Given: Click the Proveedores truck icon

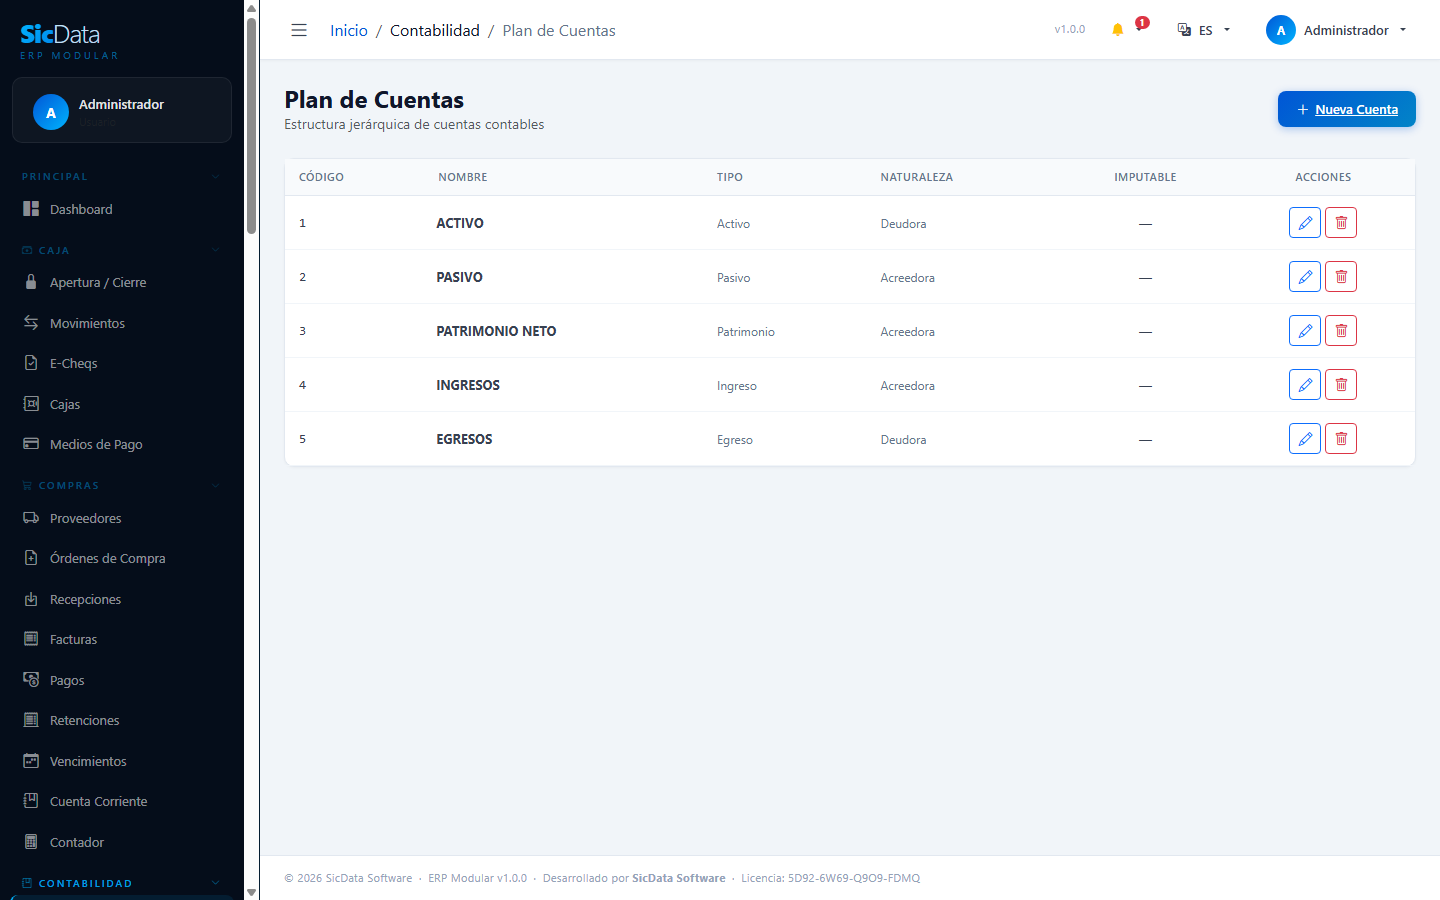Looking at the screenshot, I should tap(31, 518).
